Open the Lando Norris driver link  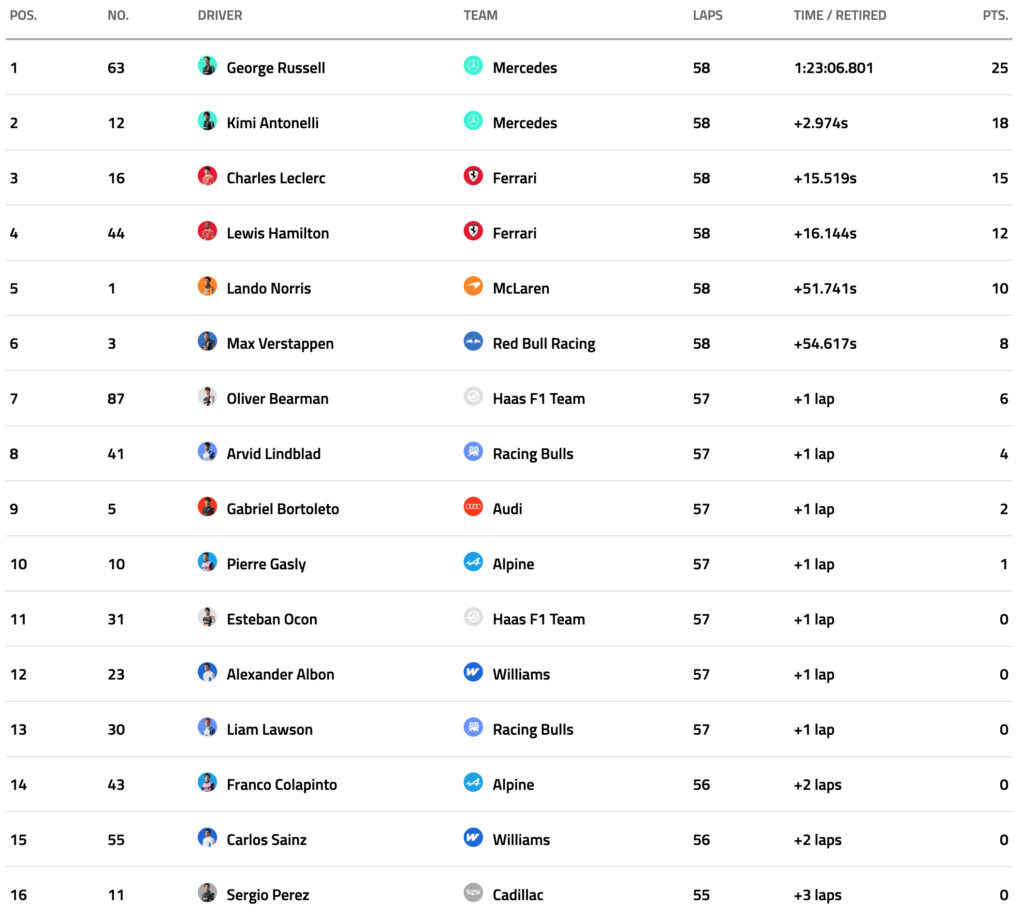[x=268, y=288]
